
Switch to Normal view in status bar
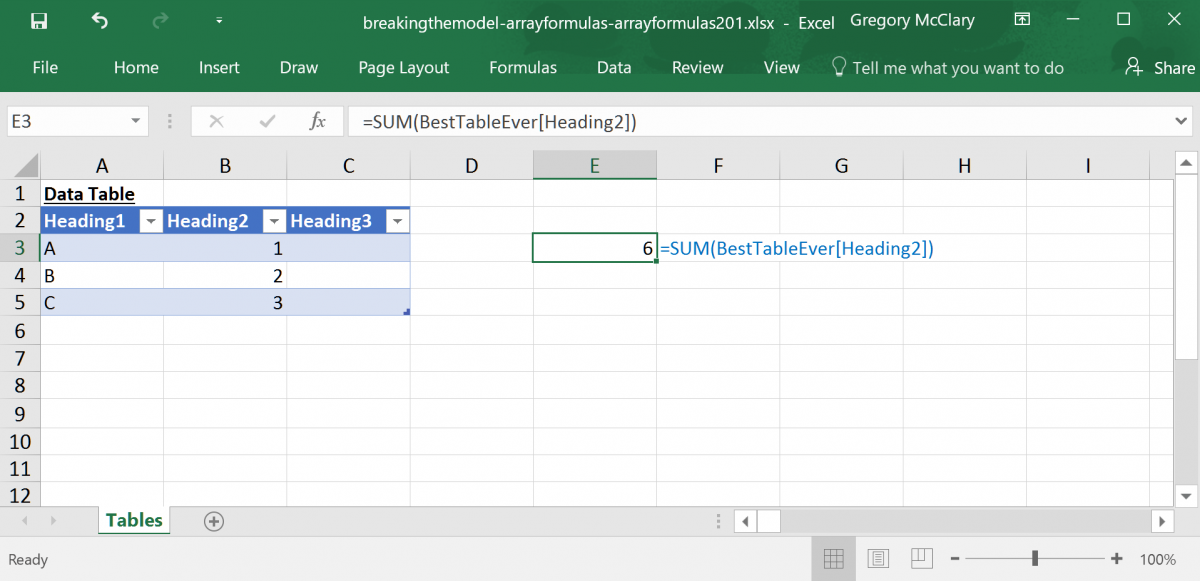pos(834,558)
